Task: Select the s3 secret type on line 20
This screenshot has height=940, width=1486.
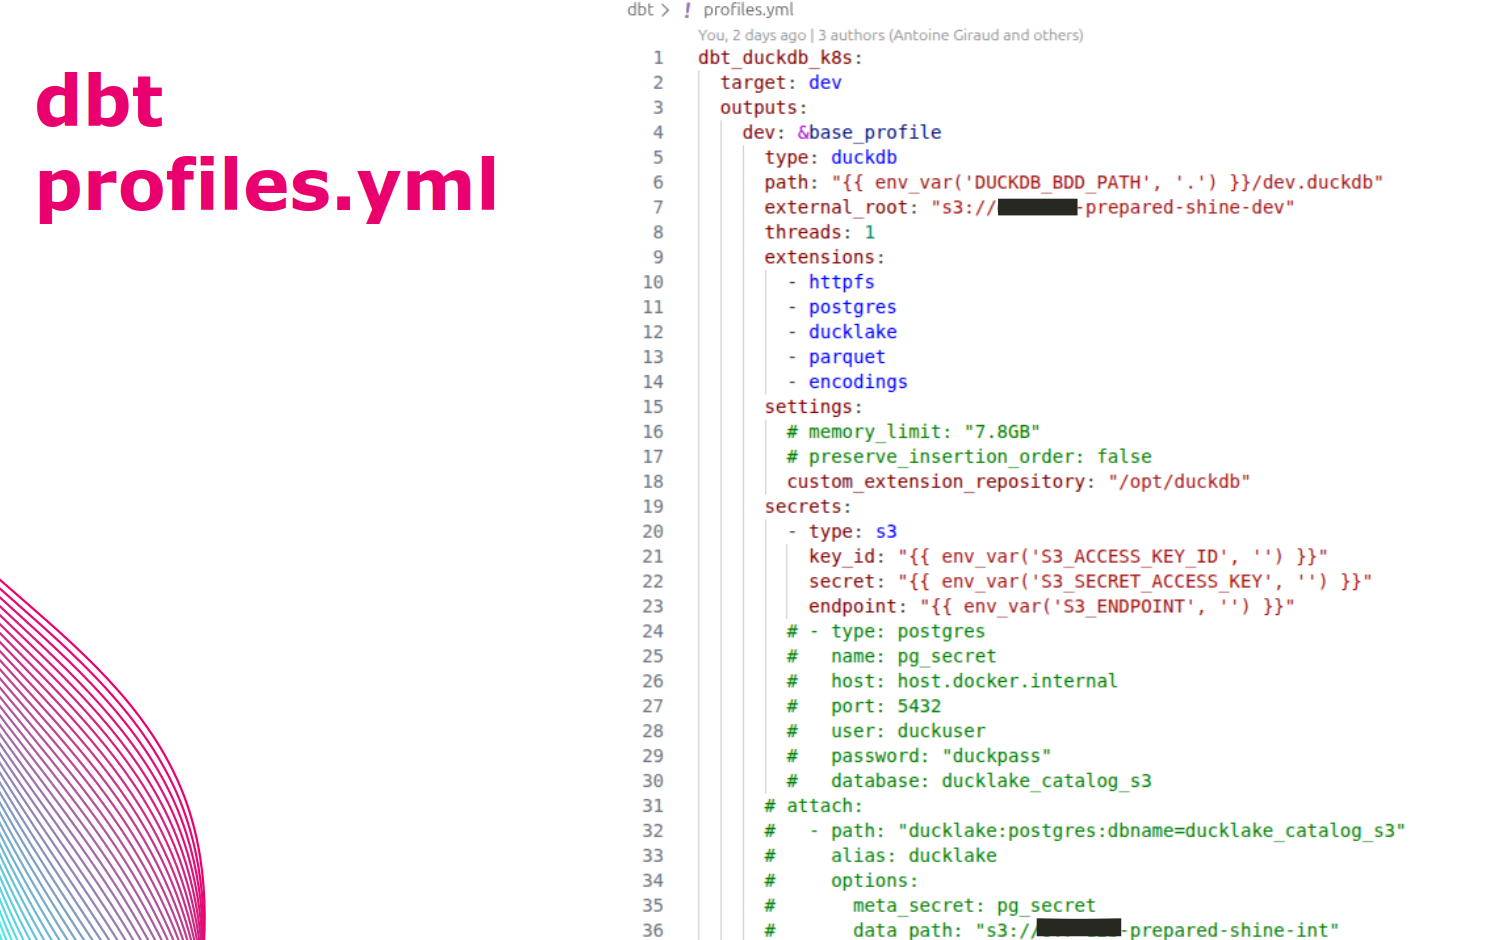Action: tap(886, 531)
